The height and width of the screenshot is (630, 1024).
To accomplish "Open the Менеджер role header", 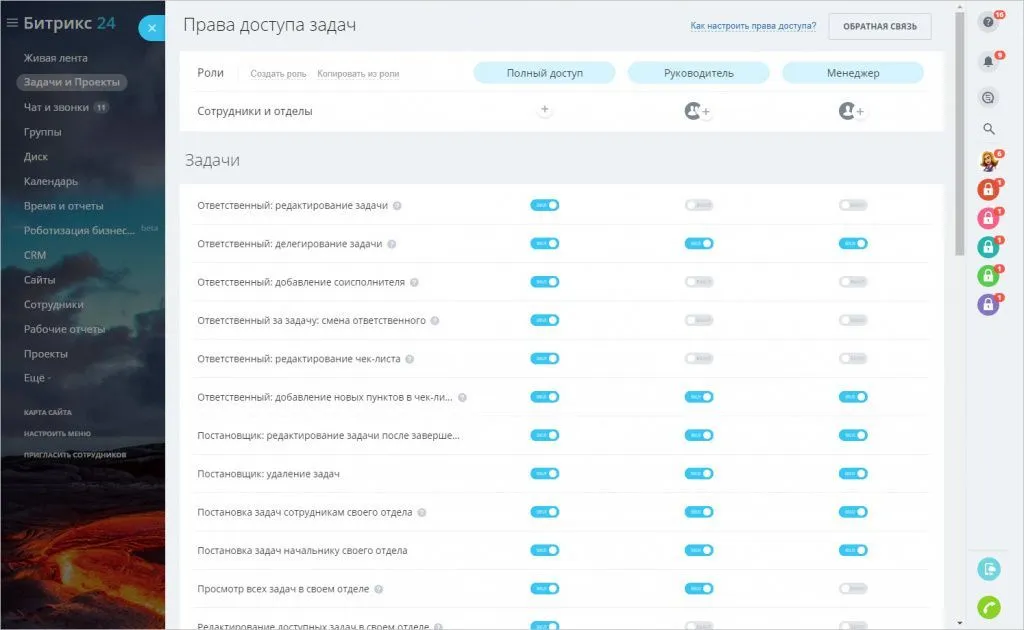I will (x=852, y=73).
